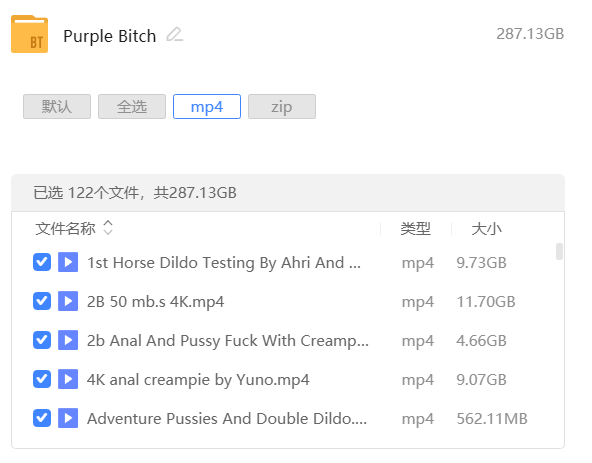592x463 pixels.
Task: Click the video icon on the 562.11MB row
Action: [x=68, y=418]
